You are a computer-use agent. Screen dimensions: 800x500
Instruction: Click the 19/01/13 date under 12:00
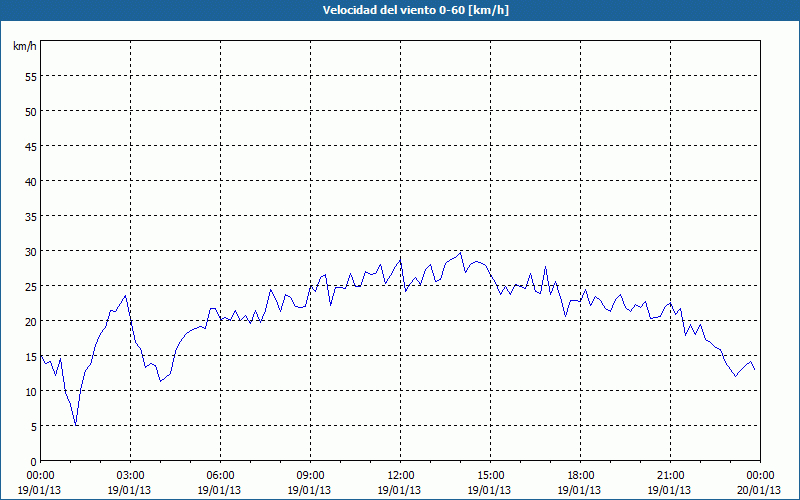point(399,490)
